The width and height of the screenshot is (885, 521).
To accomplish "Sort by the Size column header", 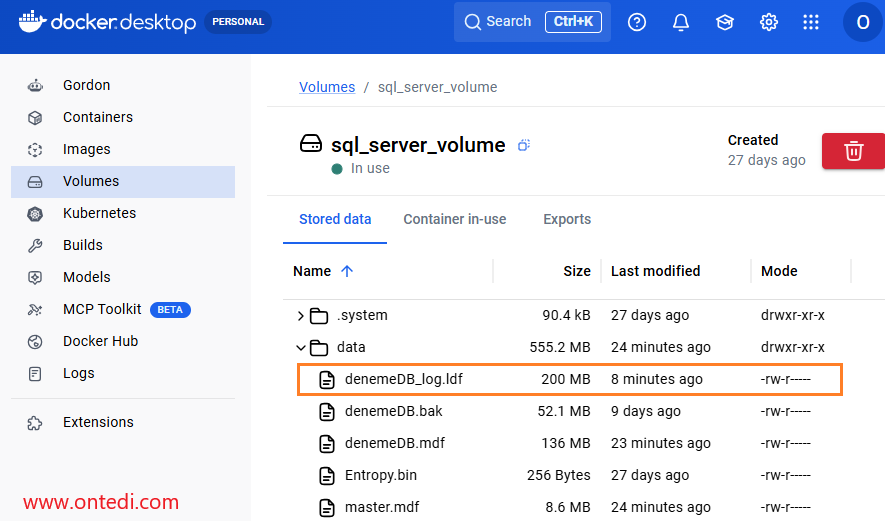I will [x=577, y=272].
